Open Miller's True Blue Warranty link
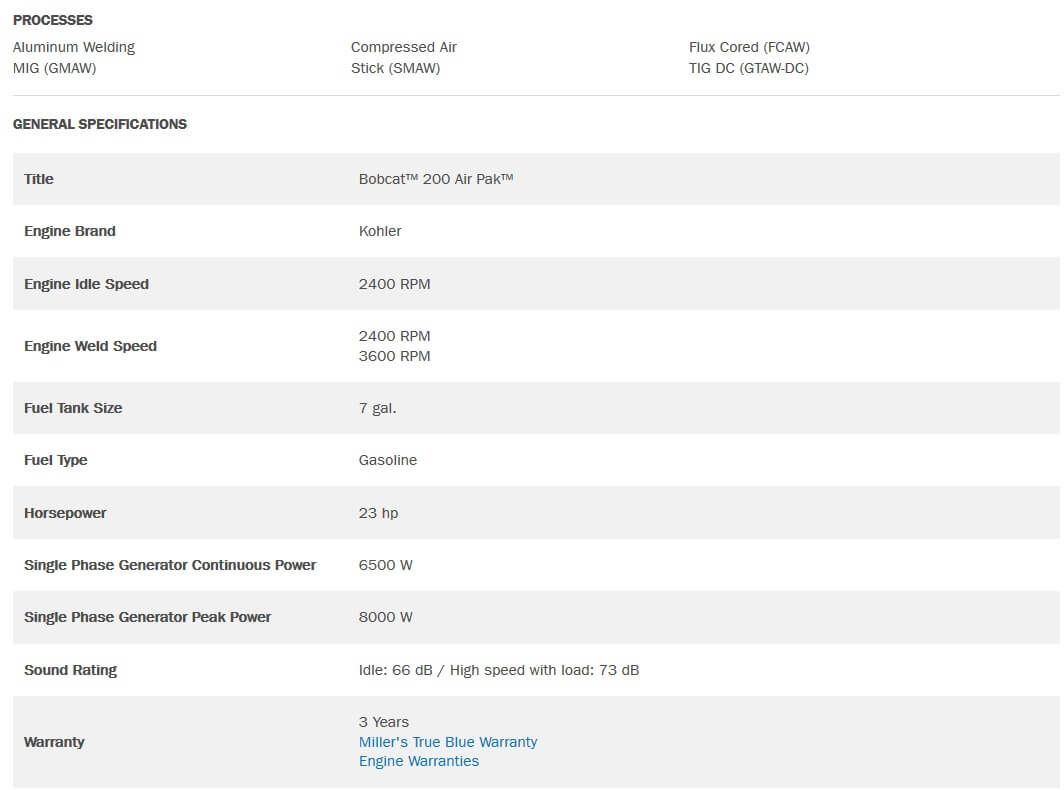This screenshot has width=1064, height=790. (448, 742)
